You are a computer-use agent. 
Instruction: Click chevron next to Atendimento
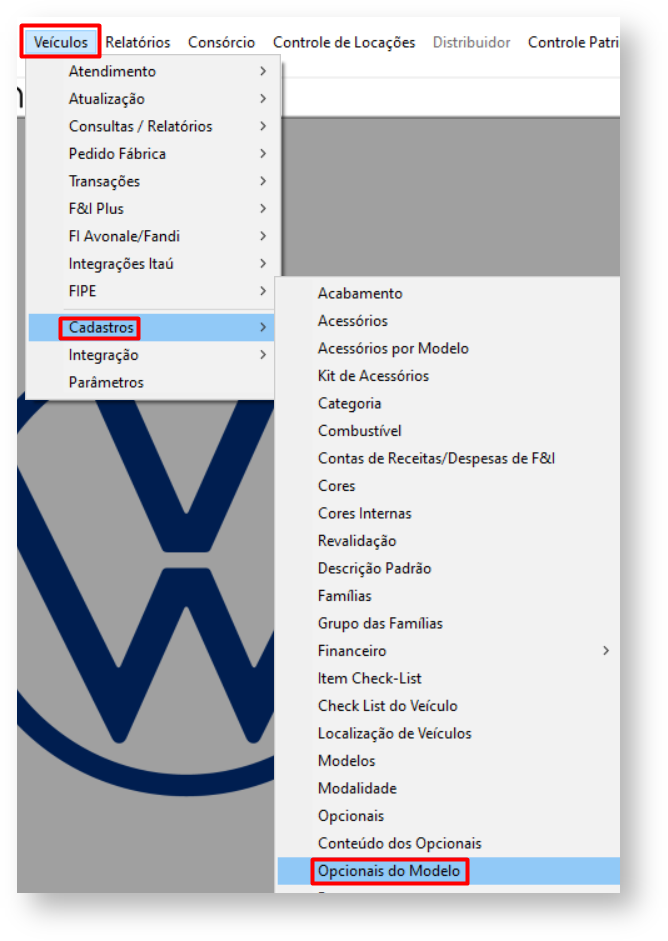tap(263, 71)
